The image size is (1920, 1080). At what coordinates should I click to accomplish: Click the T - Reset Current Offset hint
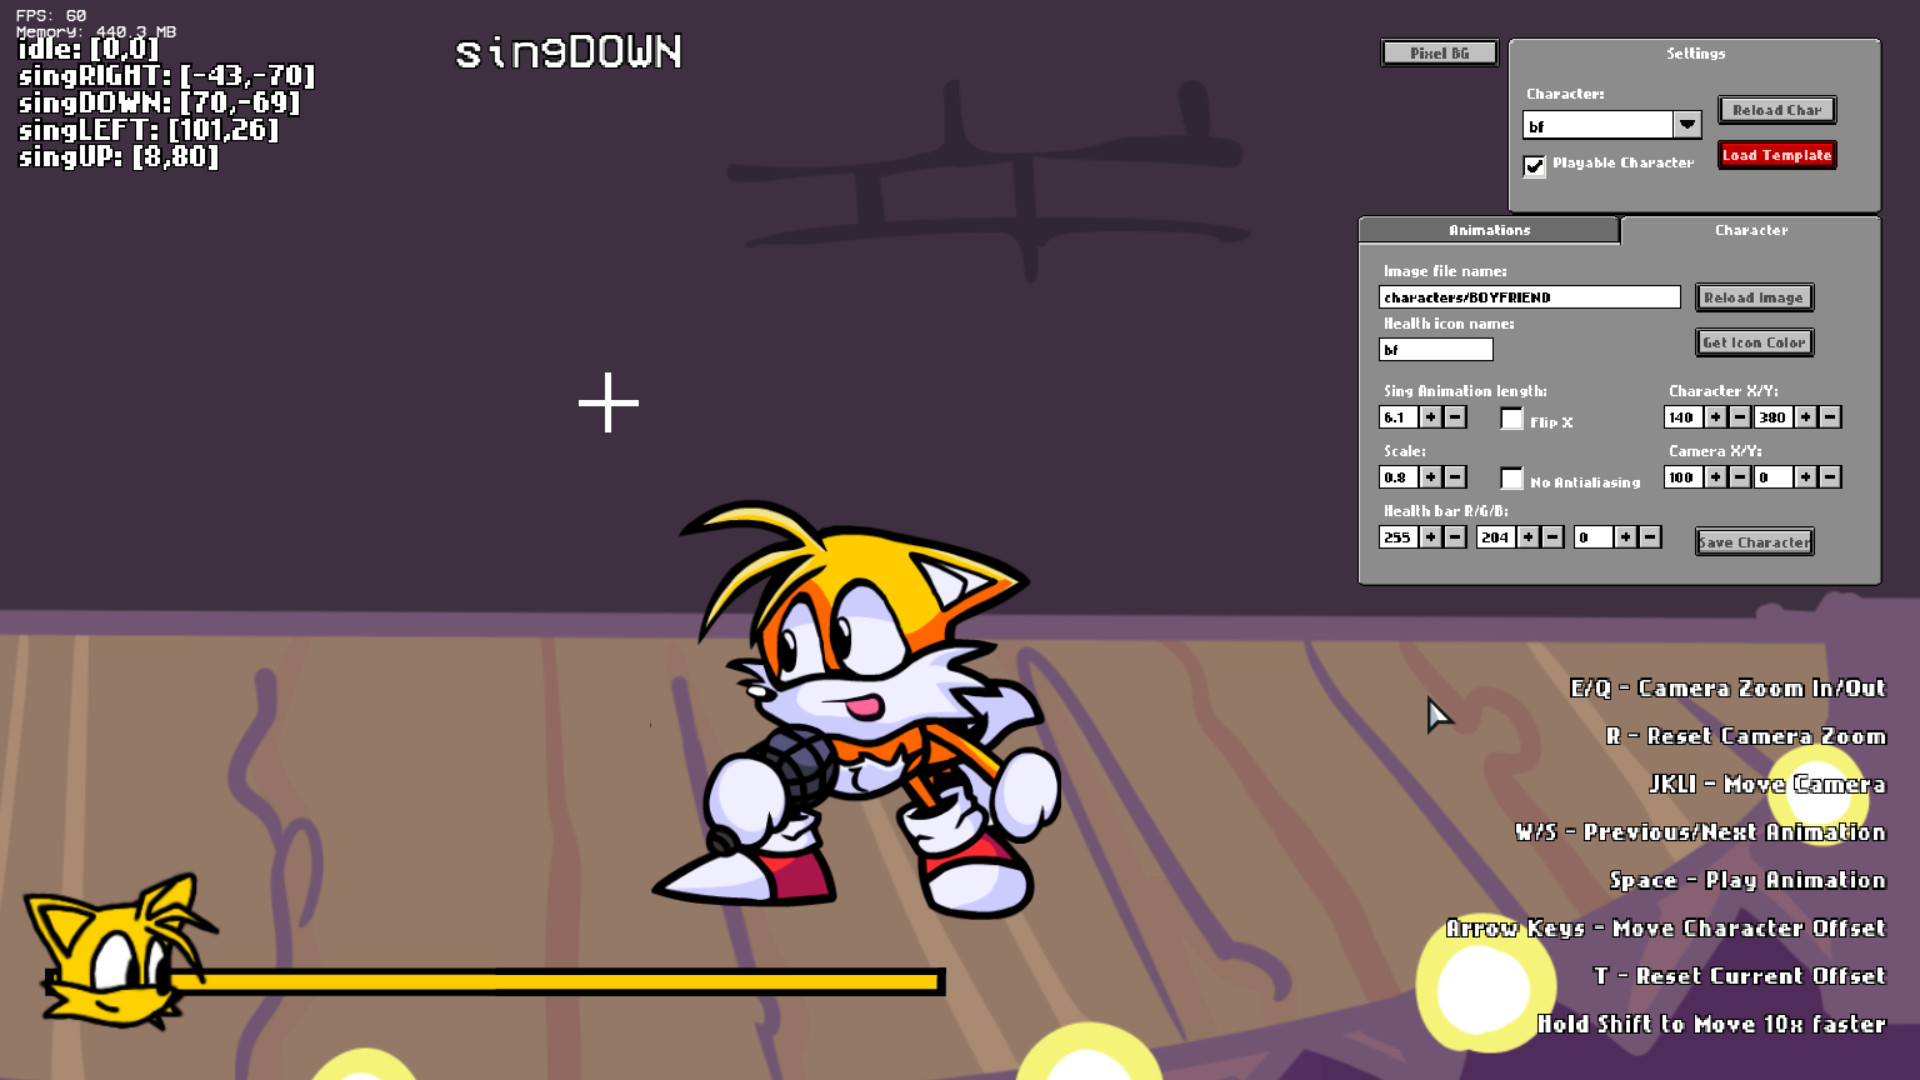pos(1739,976)
